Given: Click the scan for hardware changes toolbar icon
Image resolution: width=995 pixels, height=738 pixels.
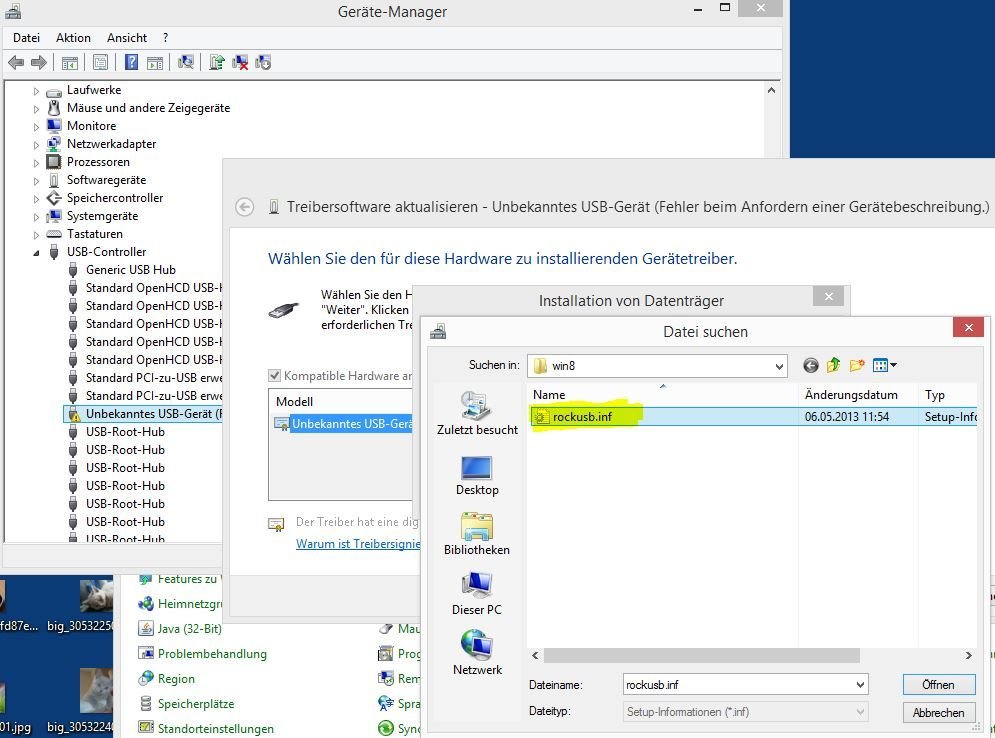Looking at the screenshot, I should pyautogui.click(x=185, y=63).
